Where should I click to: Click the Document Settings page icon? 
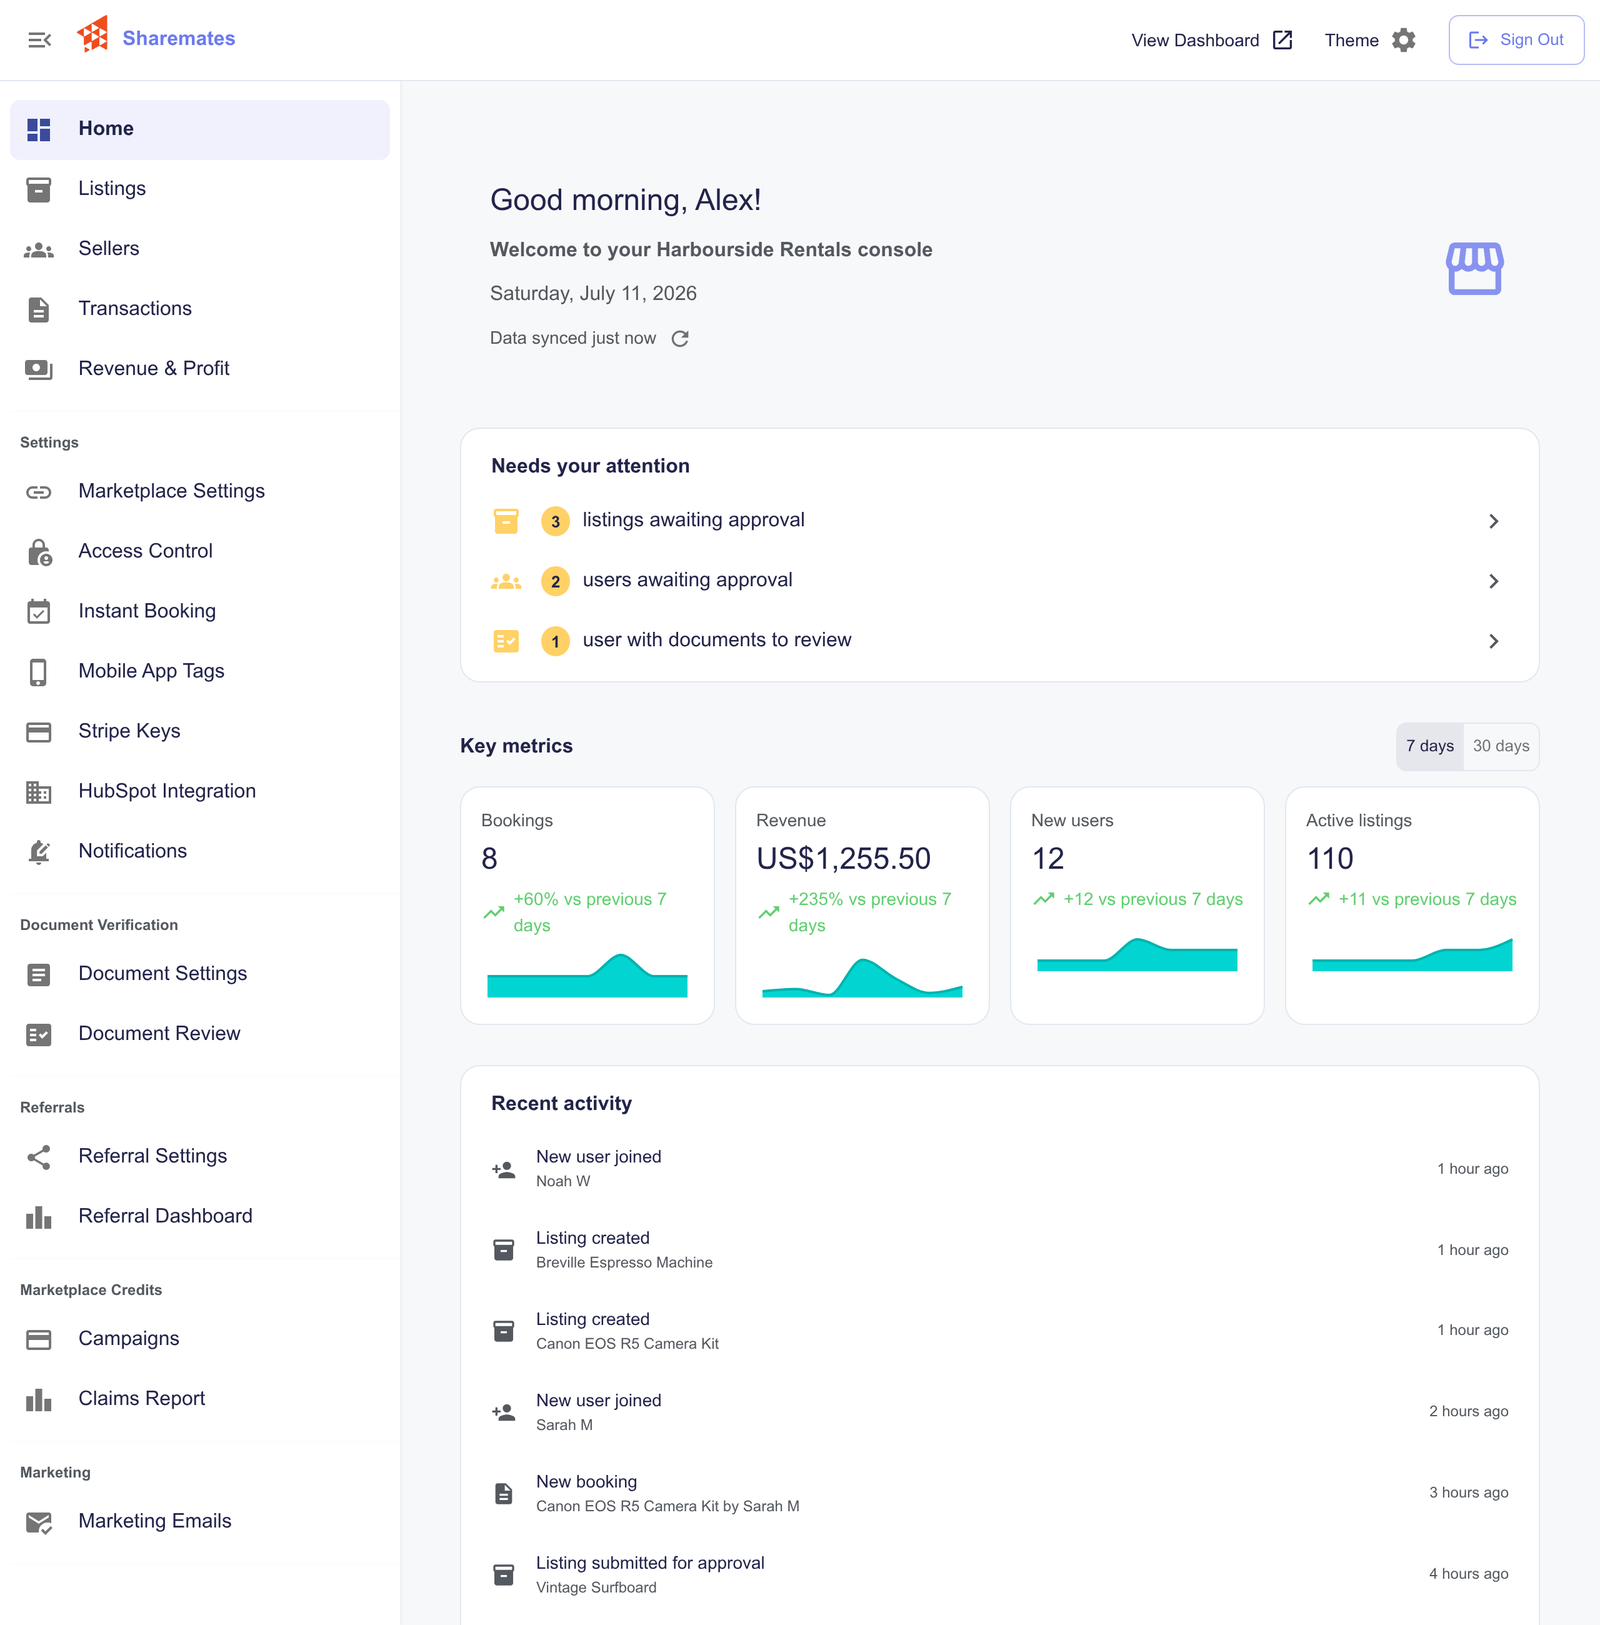click(x=39, y=975)
